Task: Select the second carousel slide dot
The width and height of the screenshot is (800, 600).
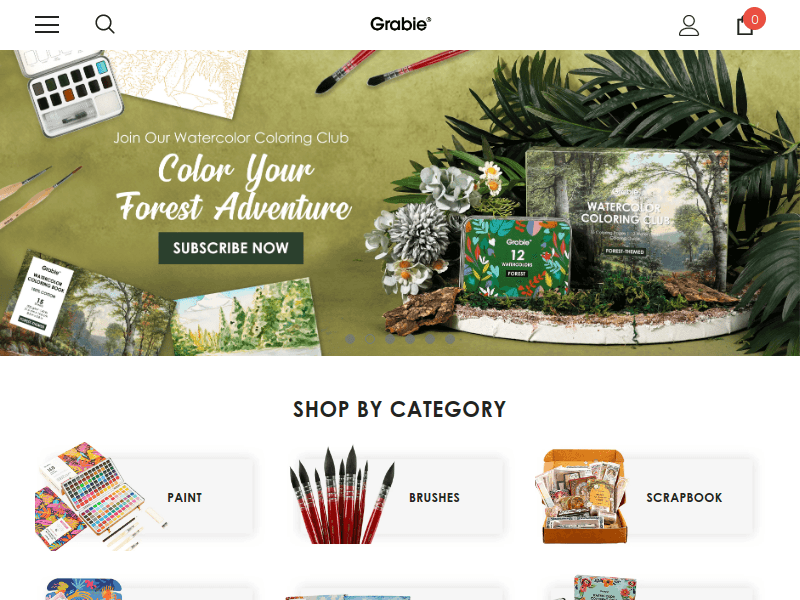Action: [370, 339]
